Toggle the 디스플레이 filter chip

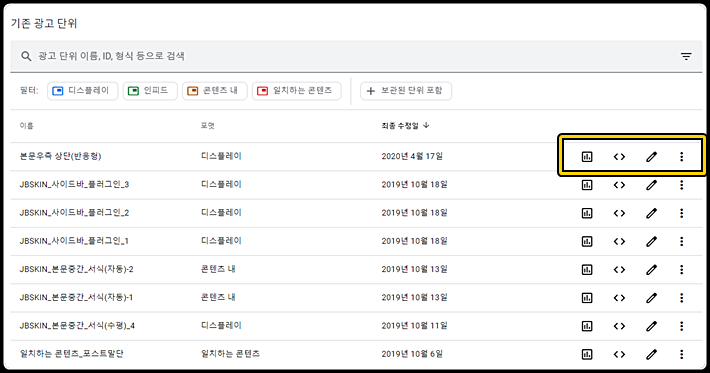[x=82, y=91]
